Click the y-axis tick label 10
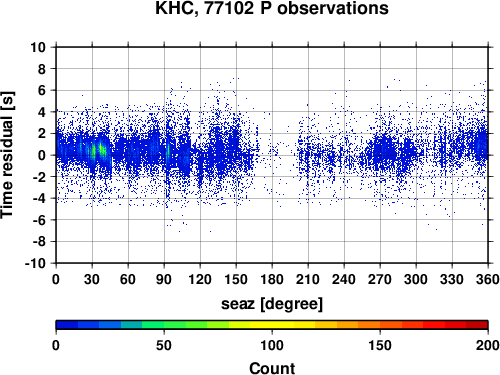 38,47
